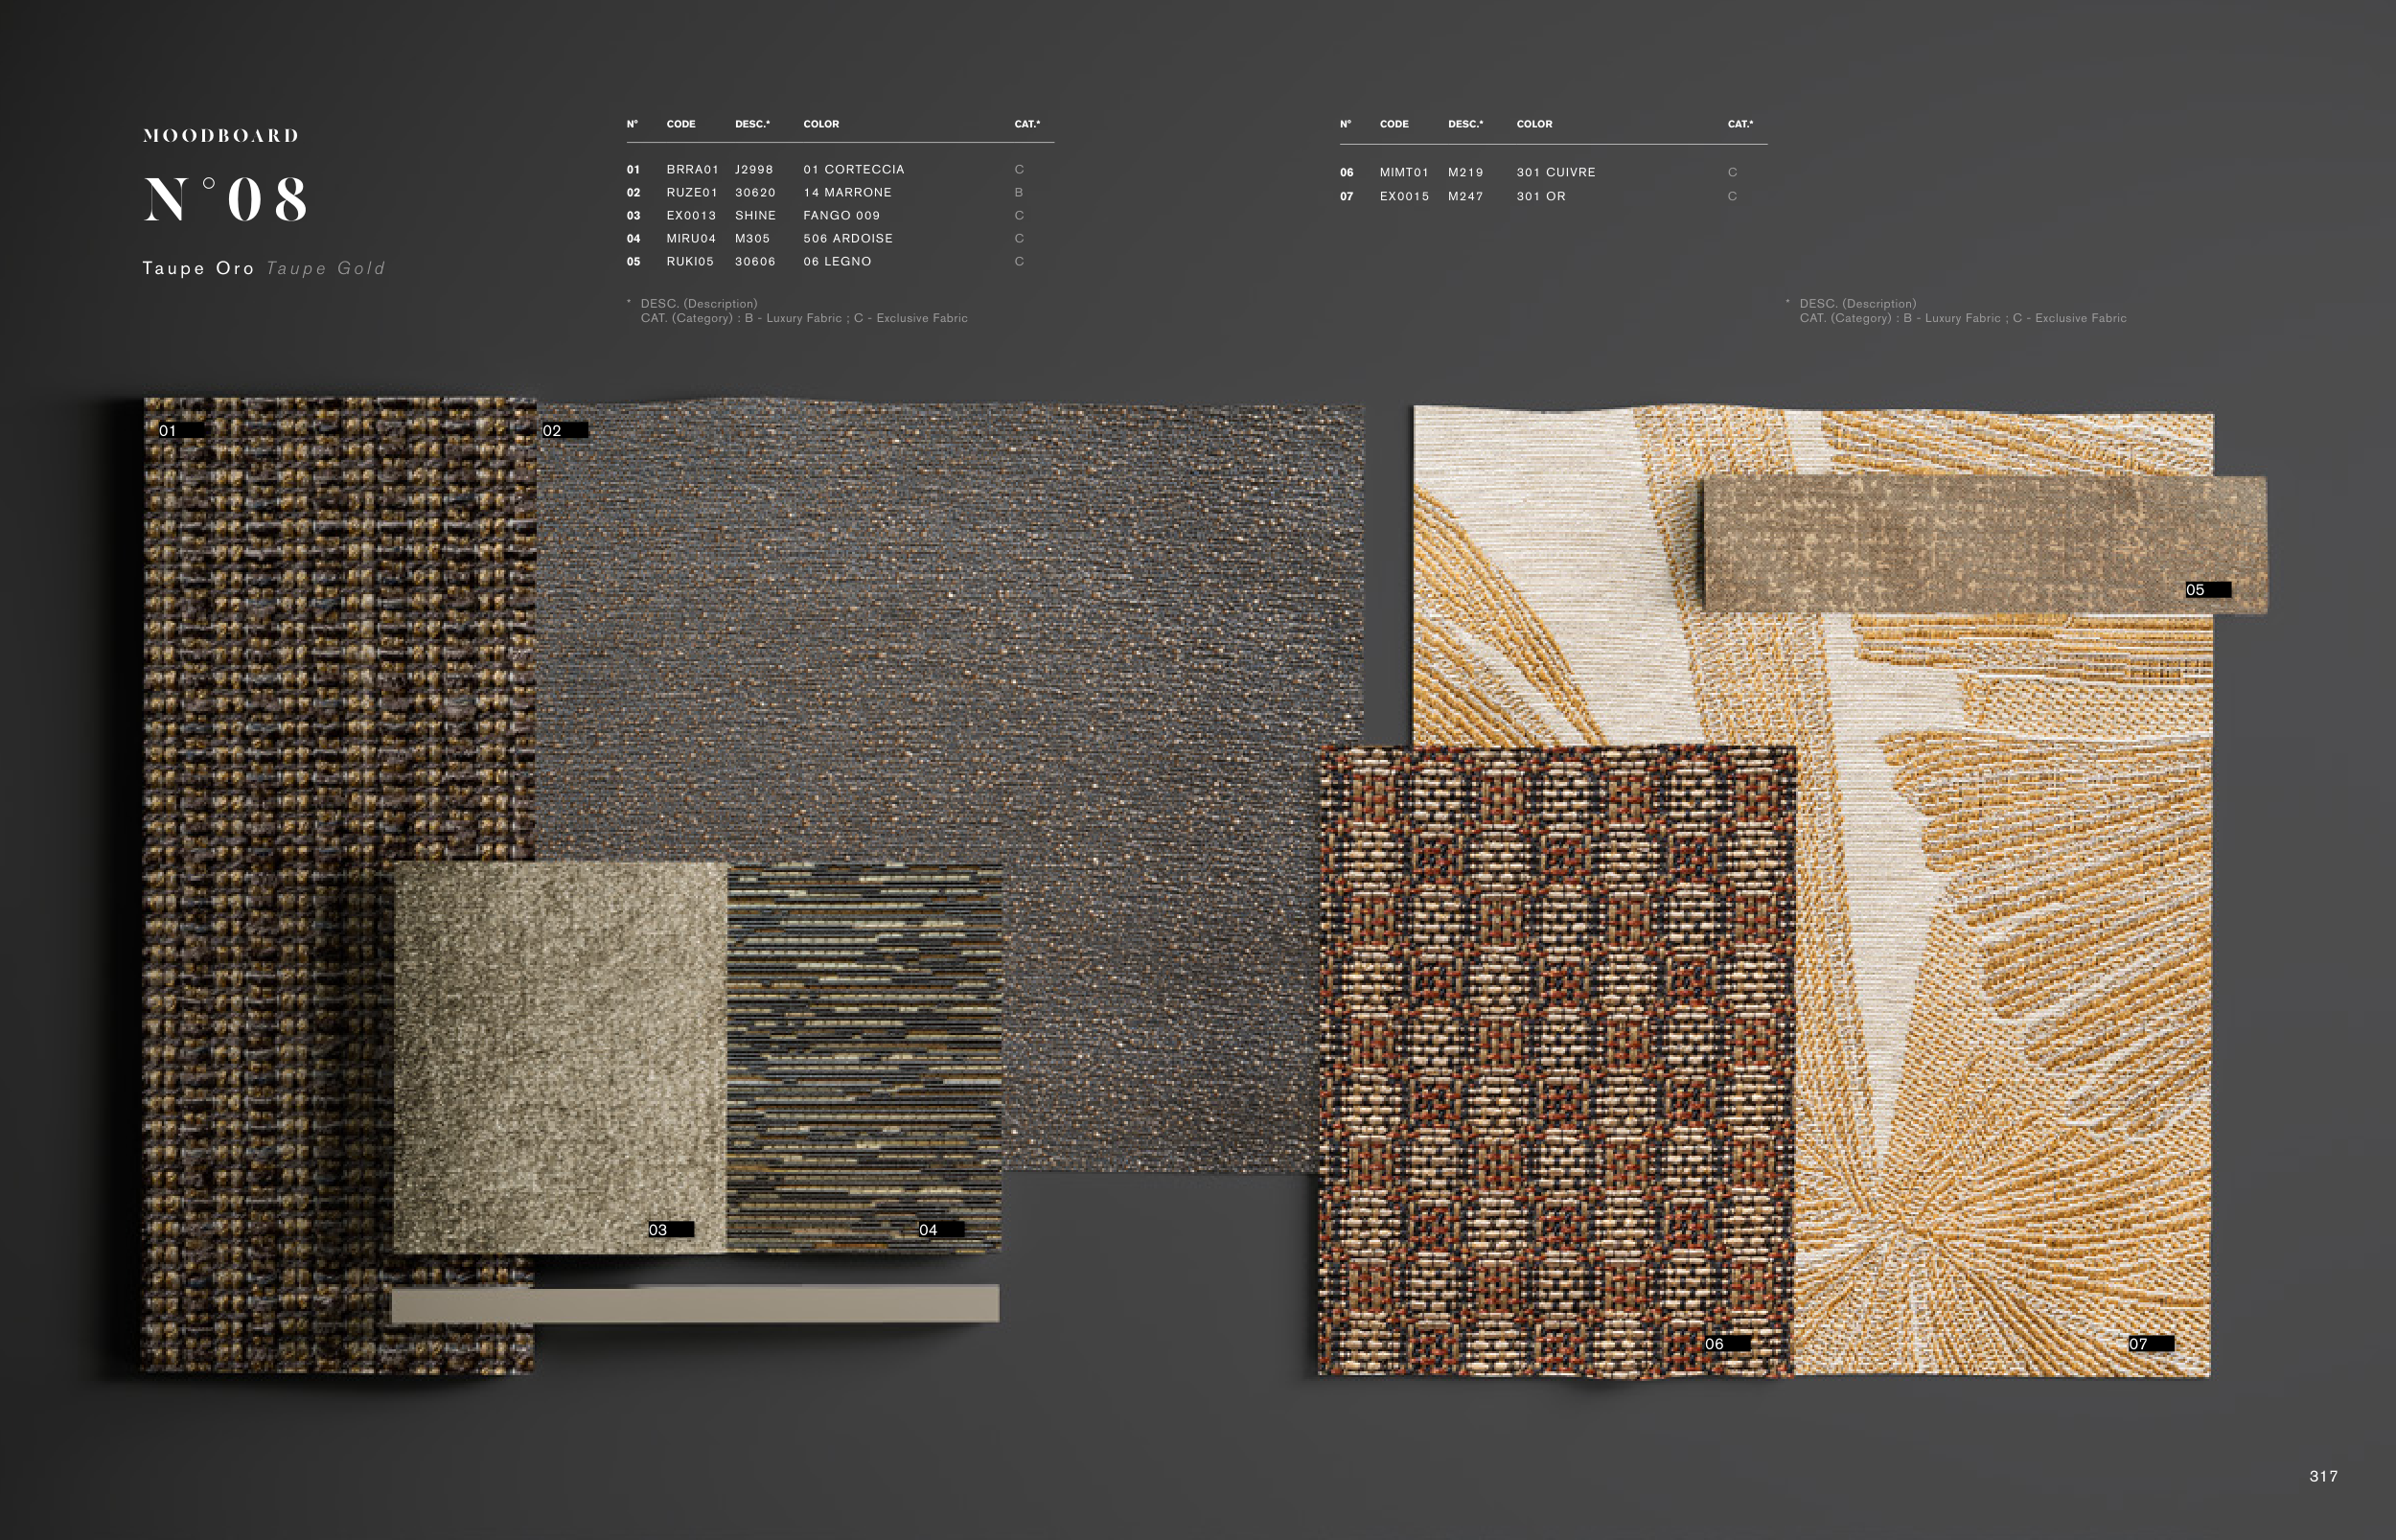The width and height of the screenshot is (2396, 1540).
Task: Click the N°08 title
Action: pos(226,199)
